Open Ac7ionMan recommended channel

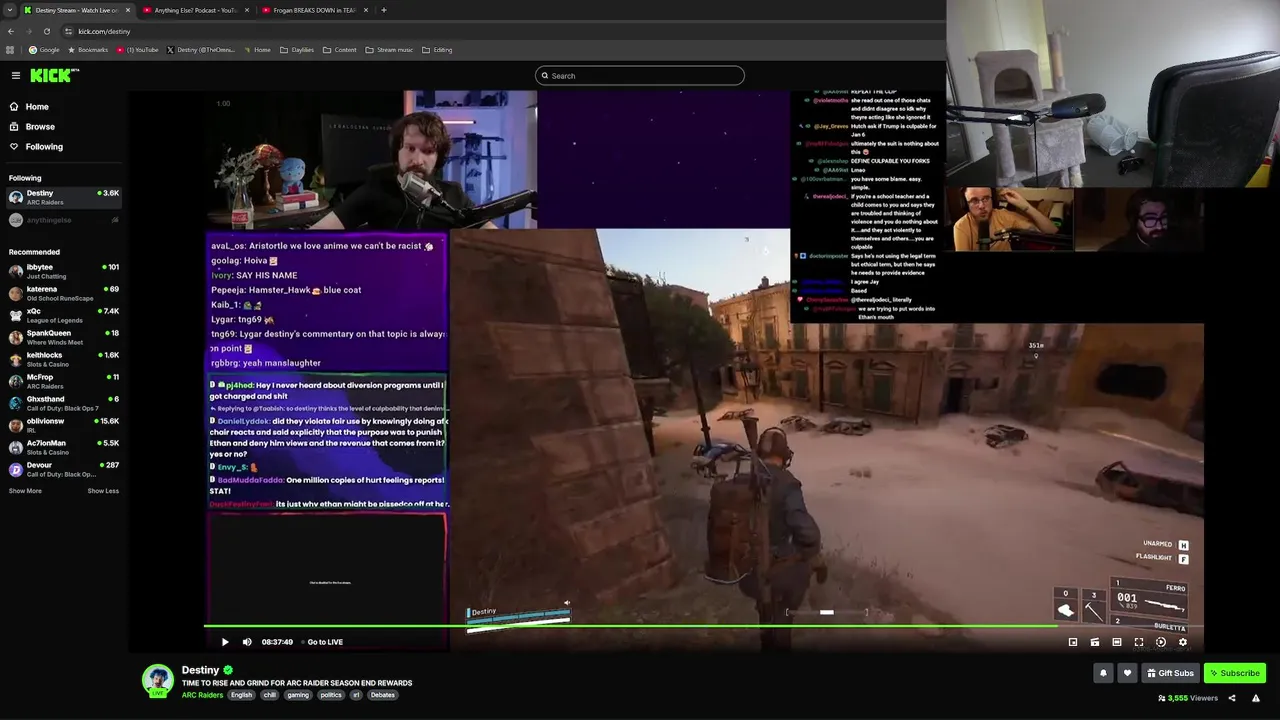tap(63, 447)
